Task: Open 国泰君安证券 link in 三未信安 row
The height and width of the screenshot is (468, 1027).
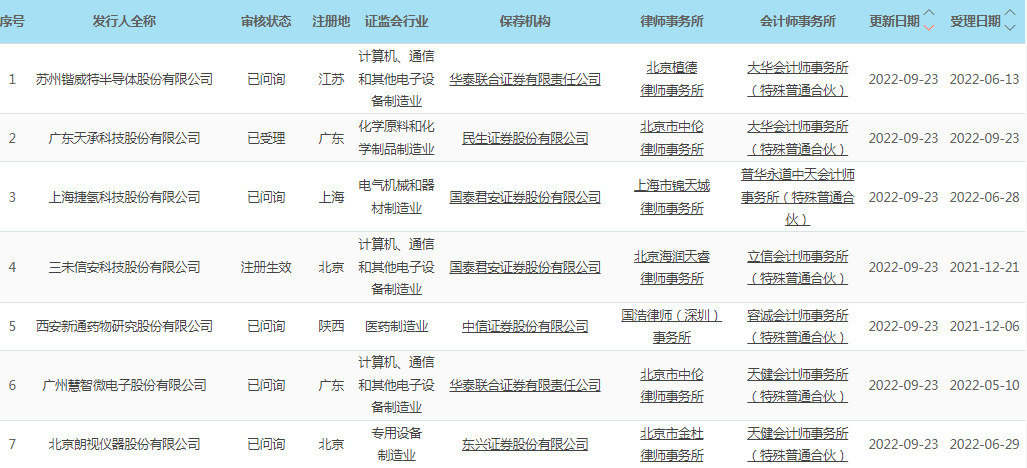Action: (x=525, y=267)
